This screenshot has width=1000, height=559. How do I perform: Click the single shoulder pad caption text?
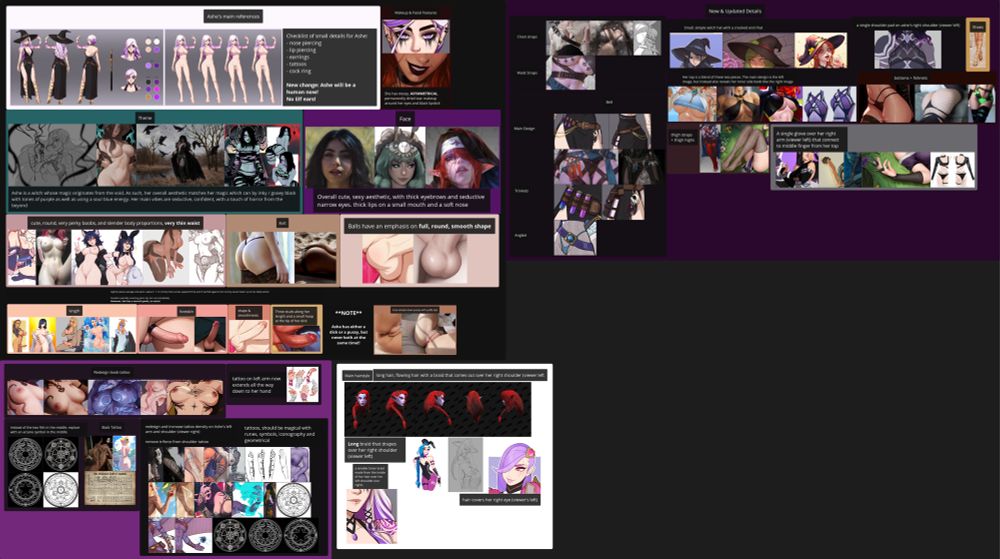[x=908, y=25]
